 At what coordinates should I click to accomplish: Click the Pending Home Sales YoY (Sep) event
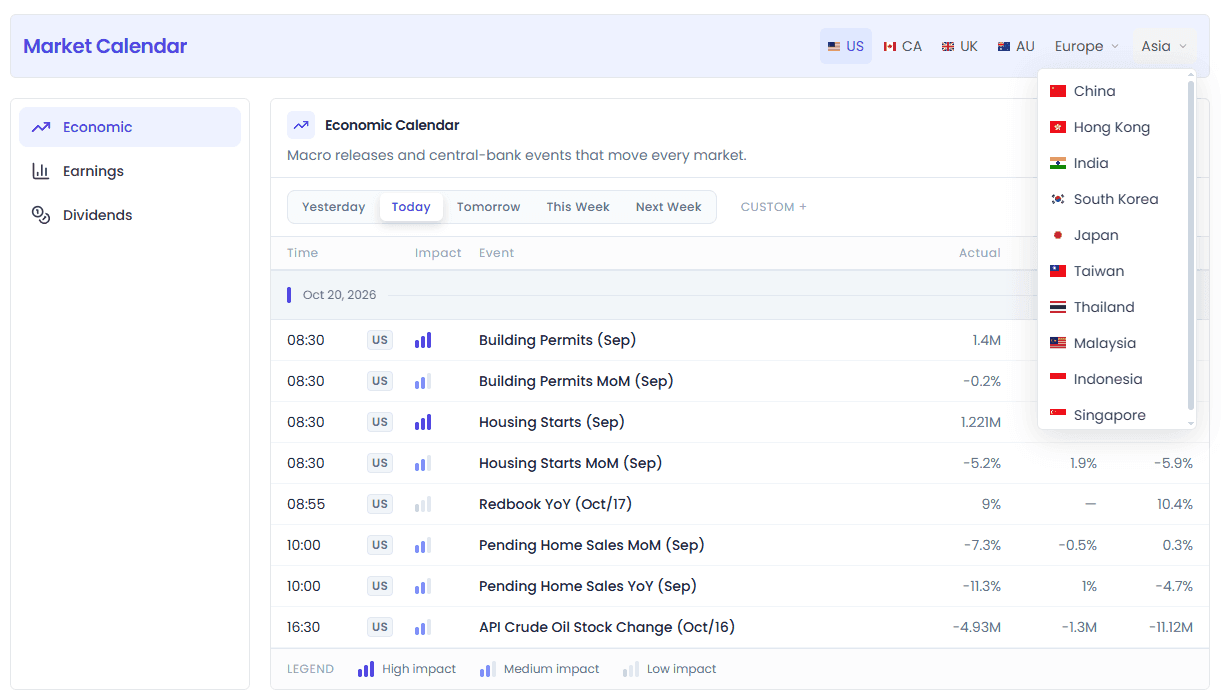[x=588, y=586]
